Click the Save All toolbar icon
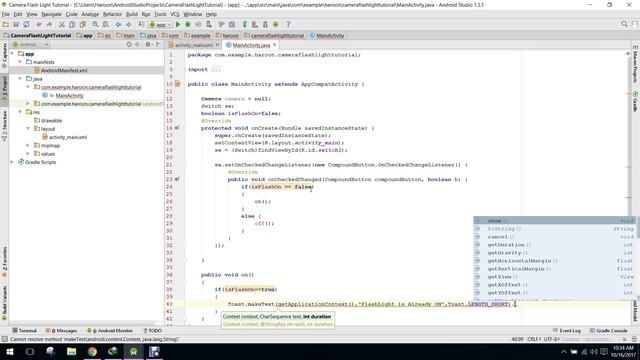 tap(16, 24)
